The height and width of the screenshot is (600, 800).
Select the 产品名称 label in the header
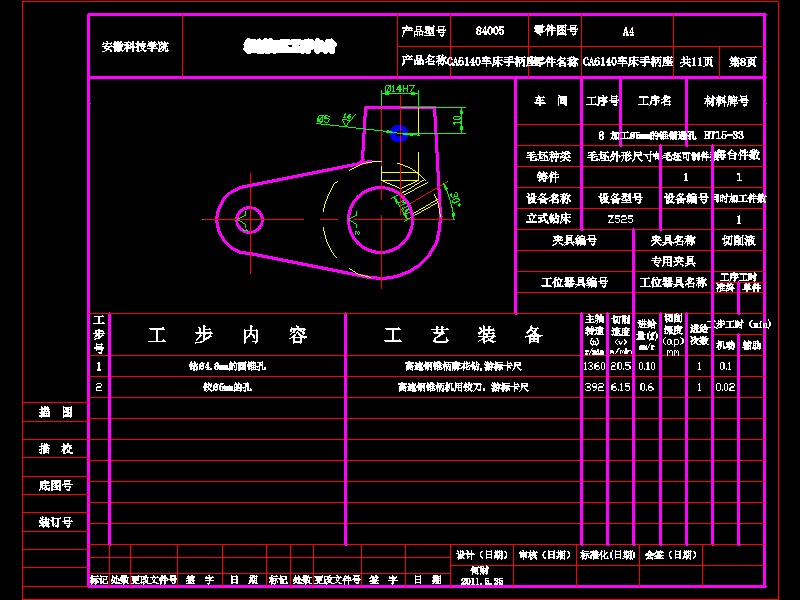pyautogui.click(x=424, y=61)
